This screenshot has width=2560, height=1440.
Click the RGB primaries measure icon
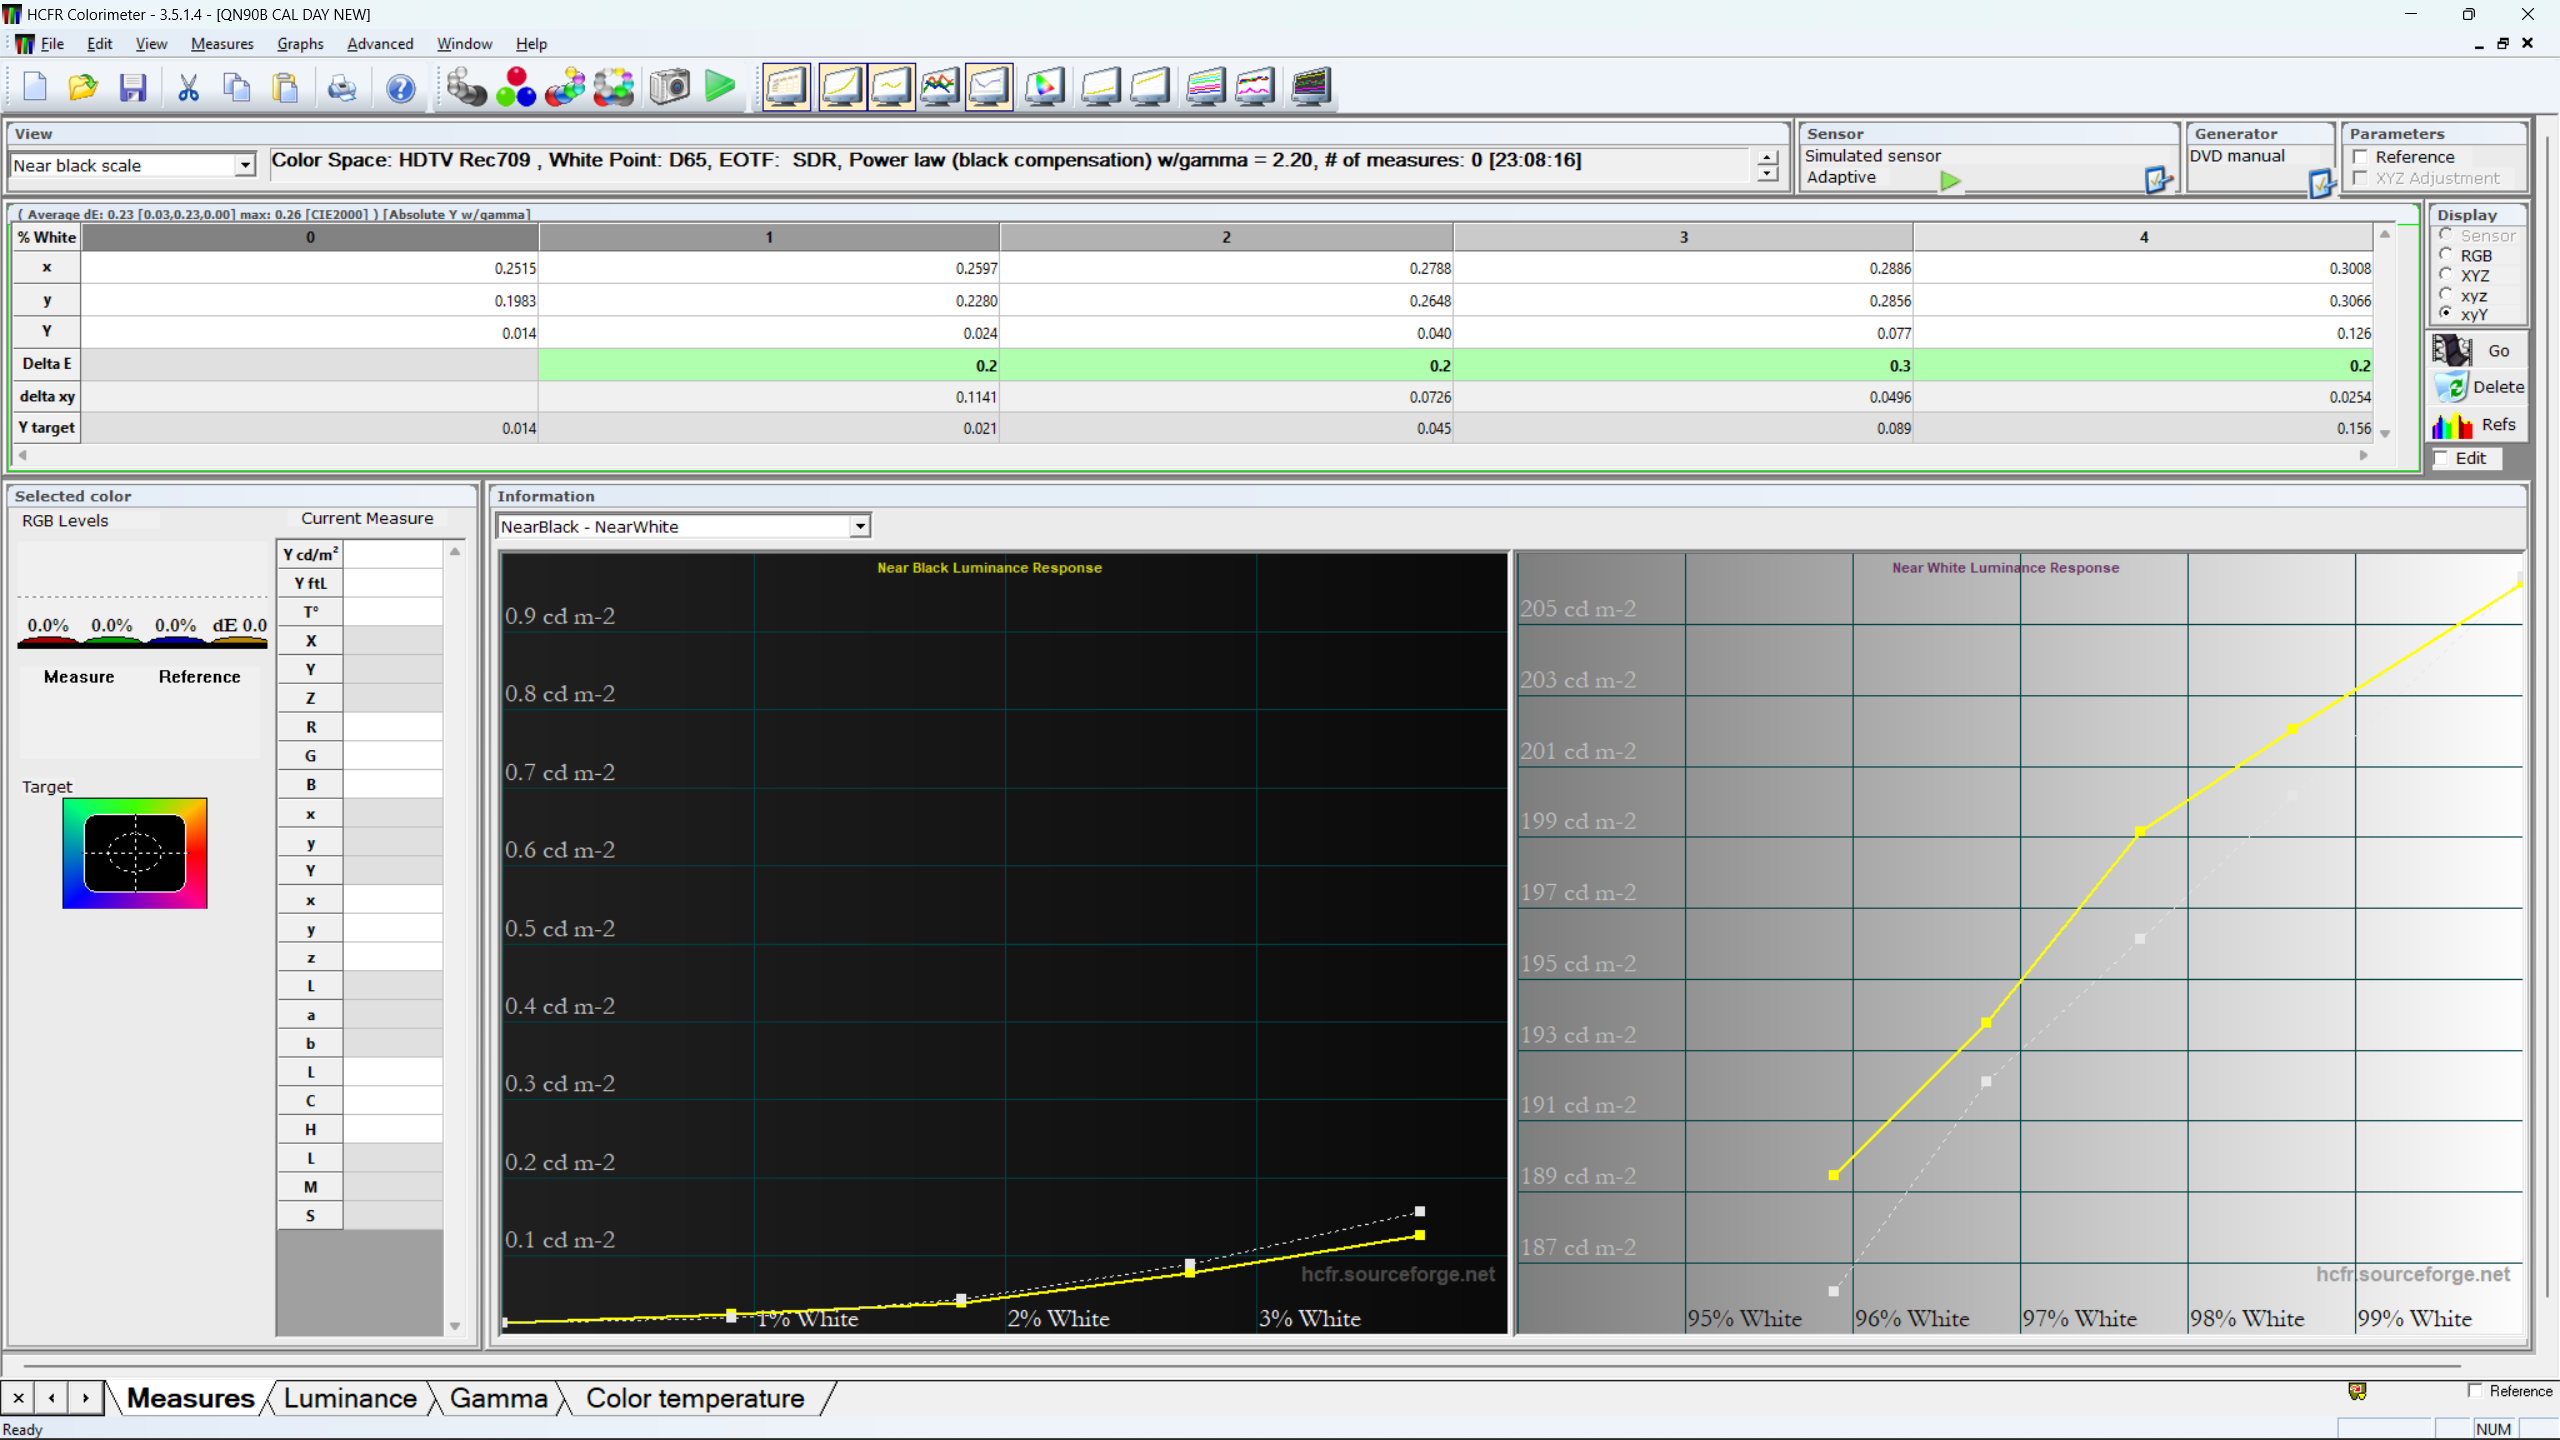tap(516, 87)
